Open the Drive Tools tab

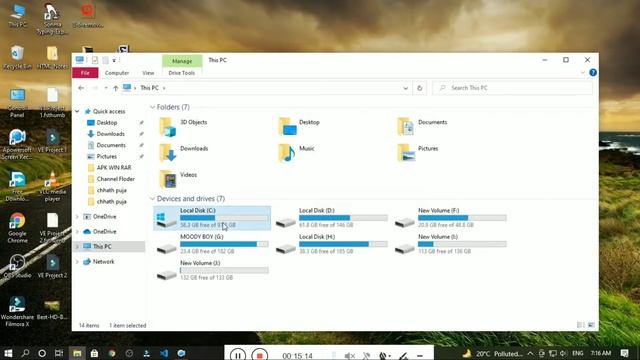182,73
